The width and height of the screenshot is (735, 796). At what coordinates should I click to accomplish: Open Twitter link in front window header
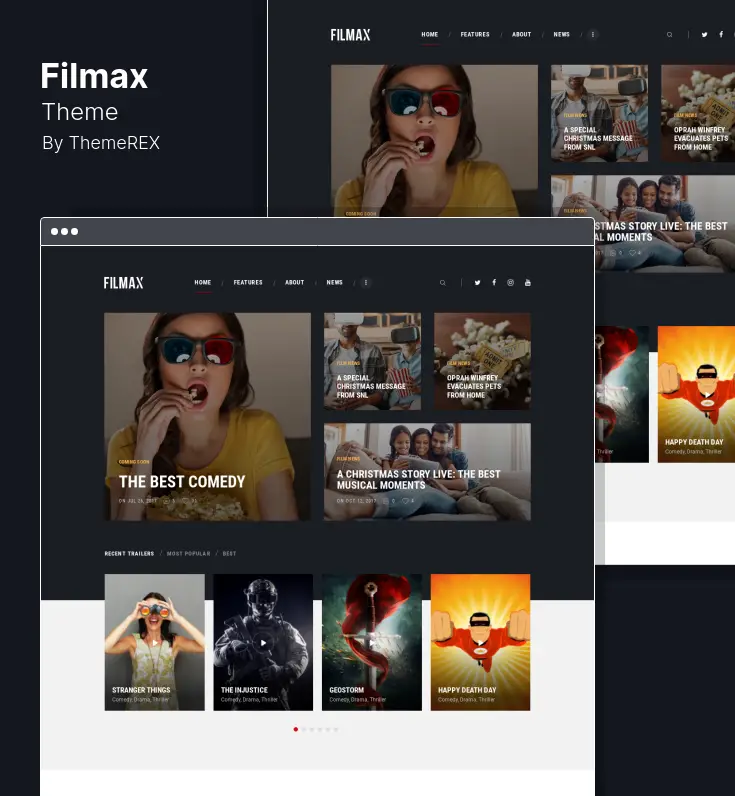pyautogui.click(x=477, y=283)
